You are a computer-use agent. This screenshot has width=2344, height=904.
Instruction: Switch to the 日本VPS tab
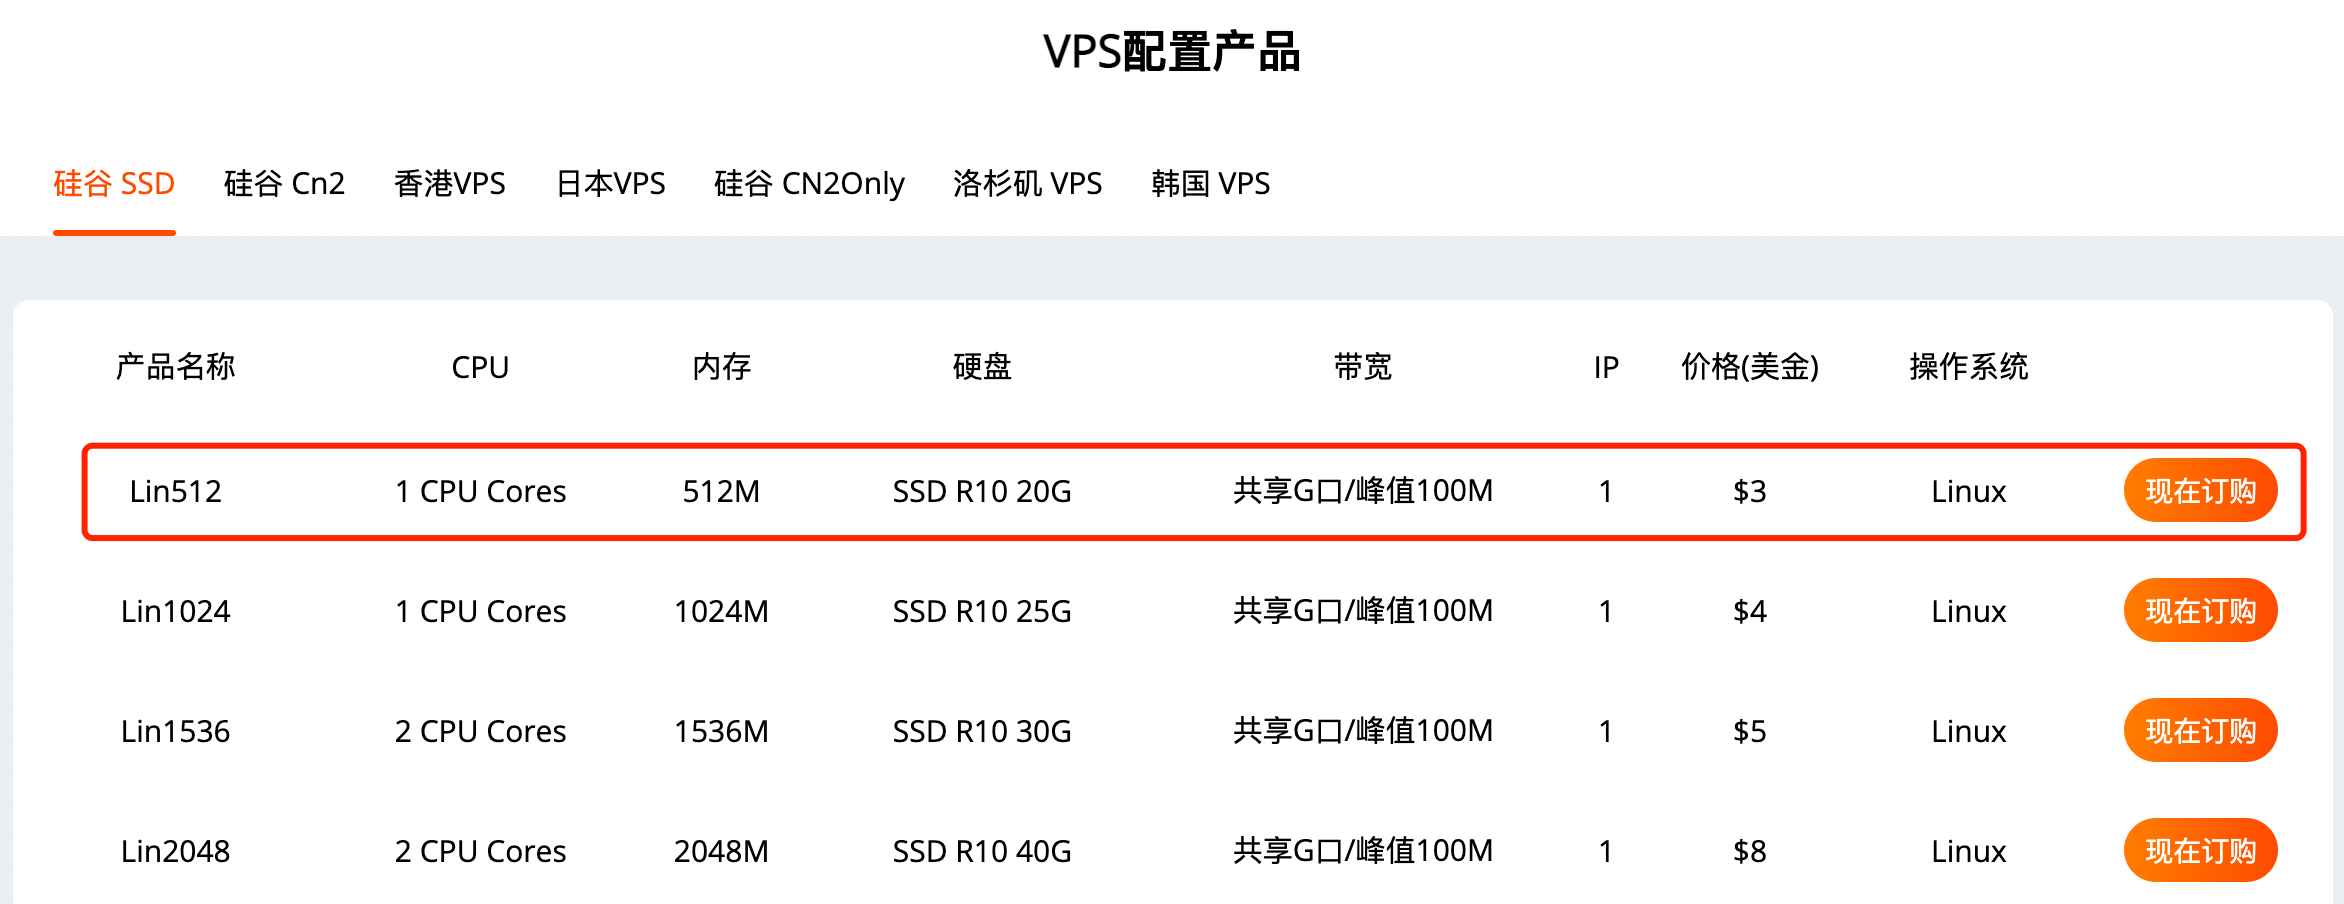click(610, 184)
